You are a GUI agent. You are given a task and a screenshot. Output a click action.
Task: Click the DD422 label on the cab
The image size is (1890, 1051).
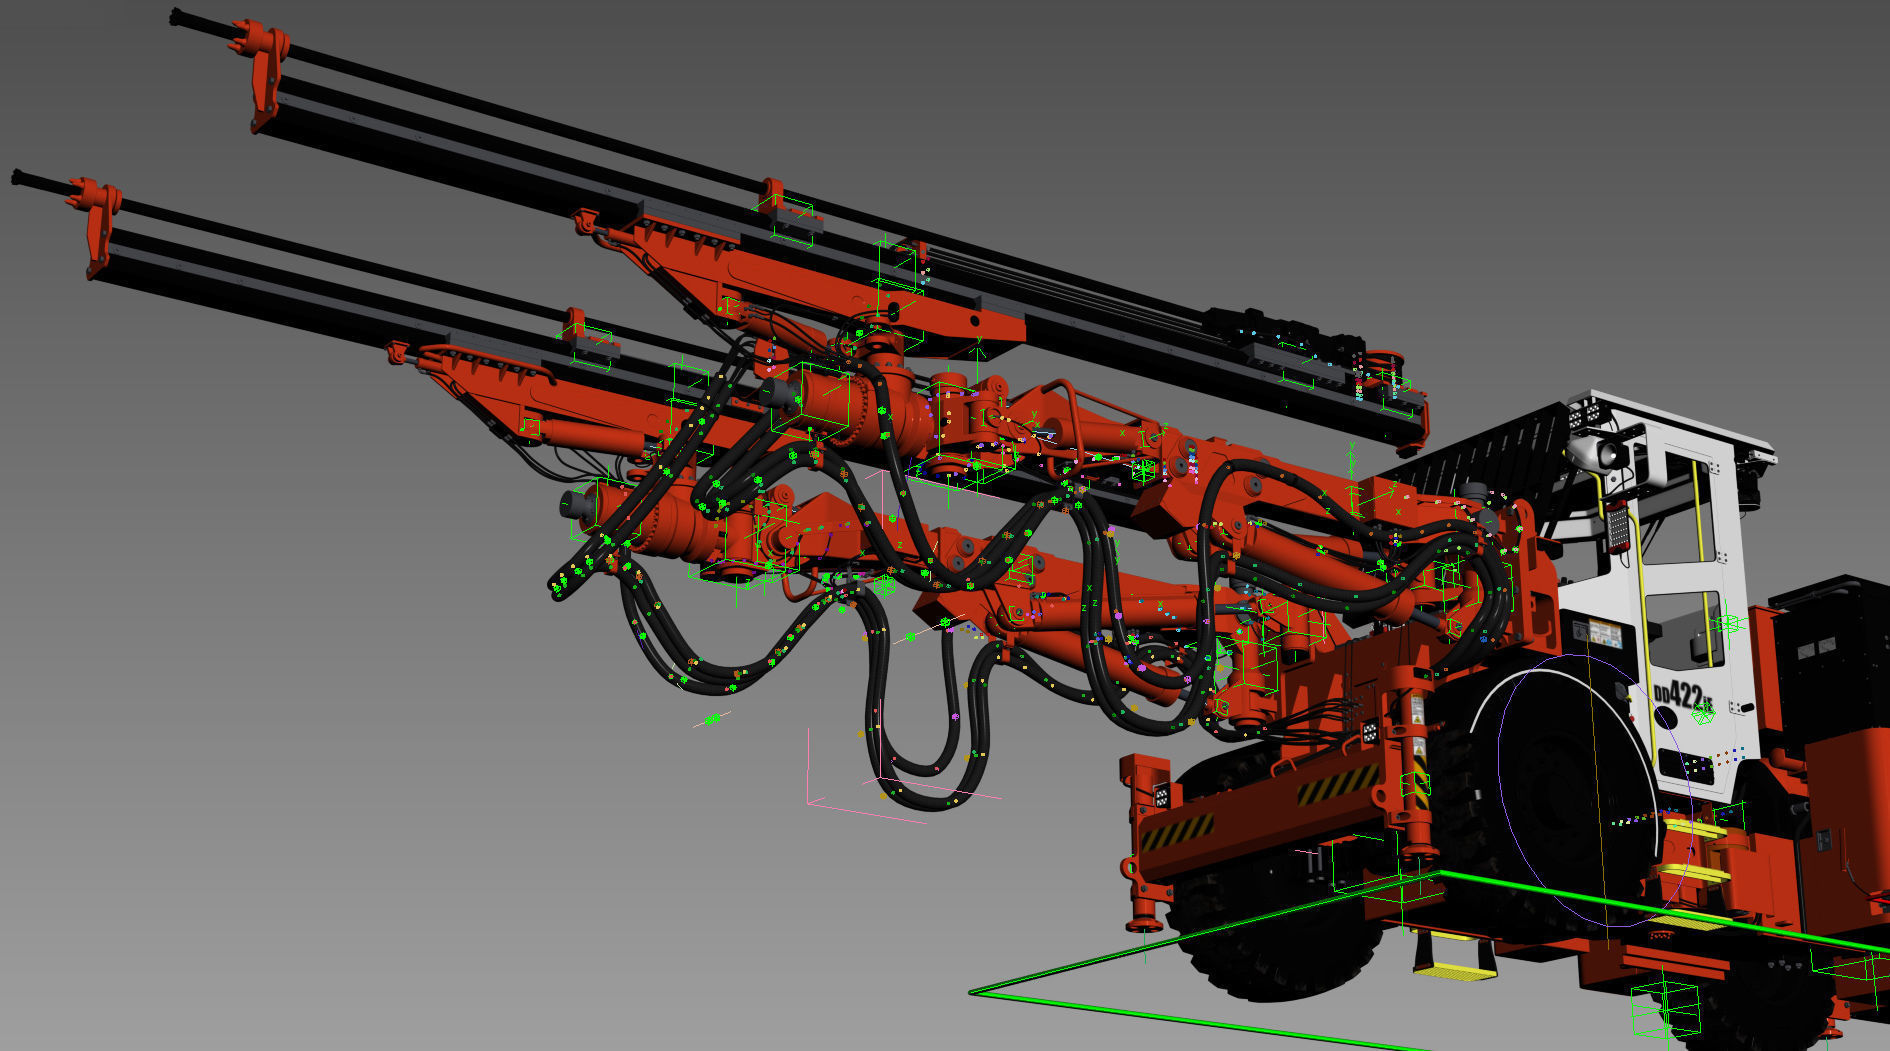click(x=1681, y=693)
